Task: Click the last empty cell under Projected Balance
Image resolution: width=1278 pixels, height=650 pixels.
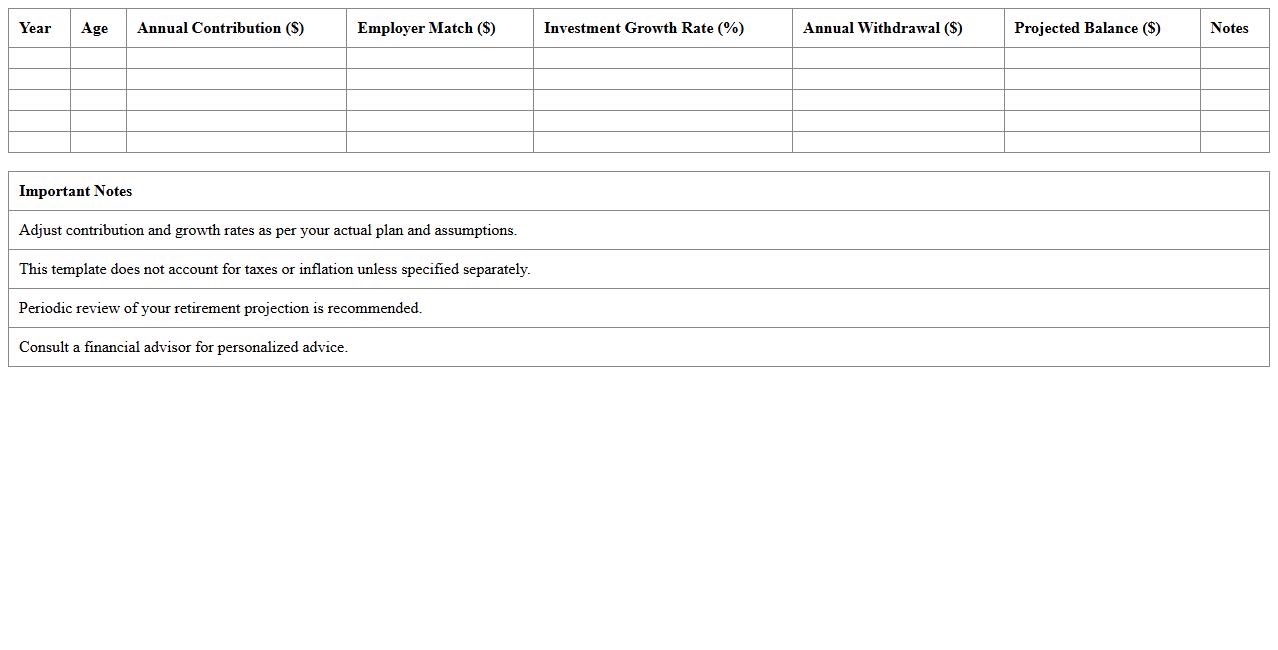Action: (x=1102, y=142)
